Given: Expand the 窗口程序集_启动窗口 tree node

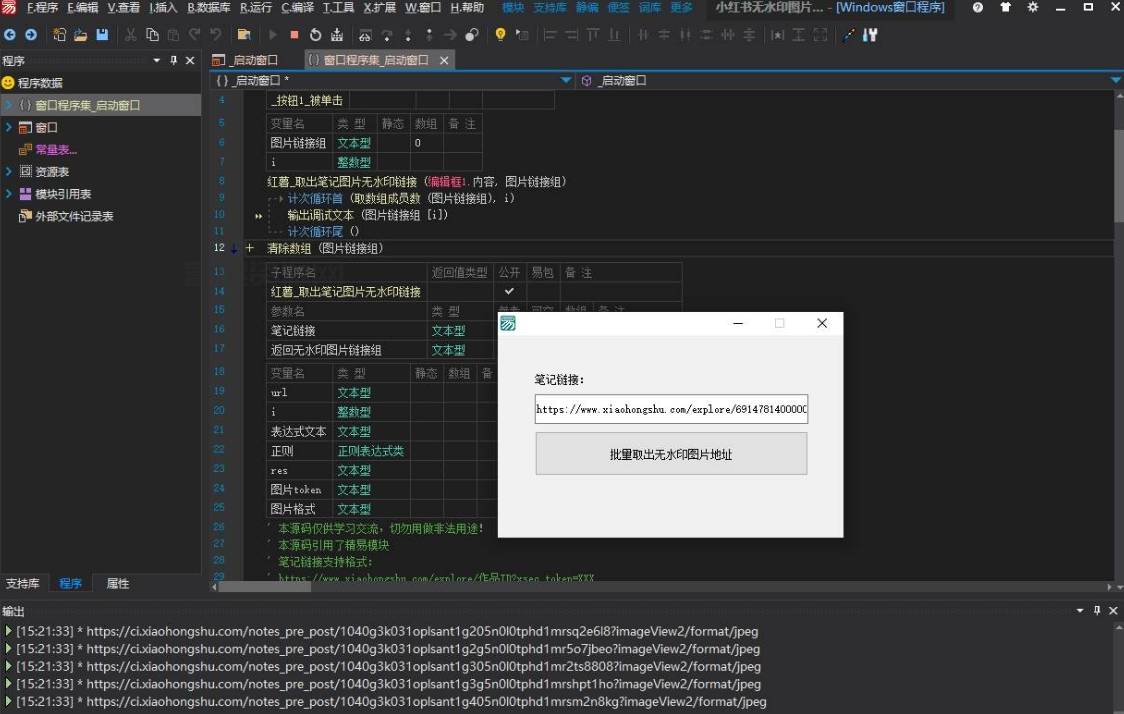Looking at the screenshot, I should 9,105.
